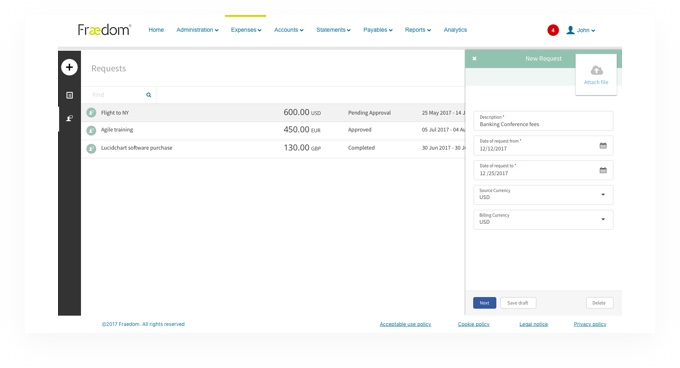Click the Next button
Image resolution: width=680 pixels, height=368 pixels.
pyautogui.click(x=484, y=303)
